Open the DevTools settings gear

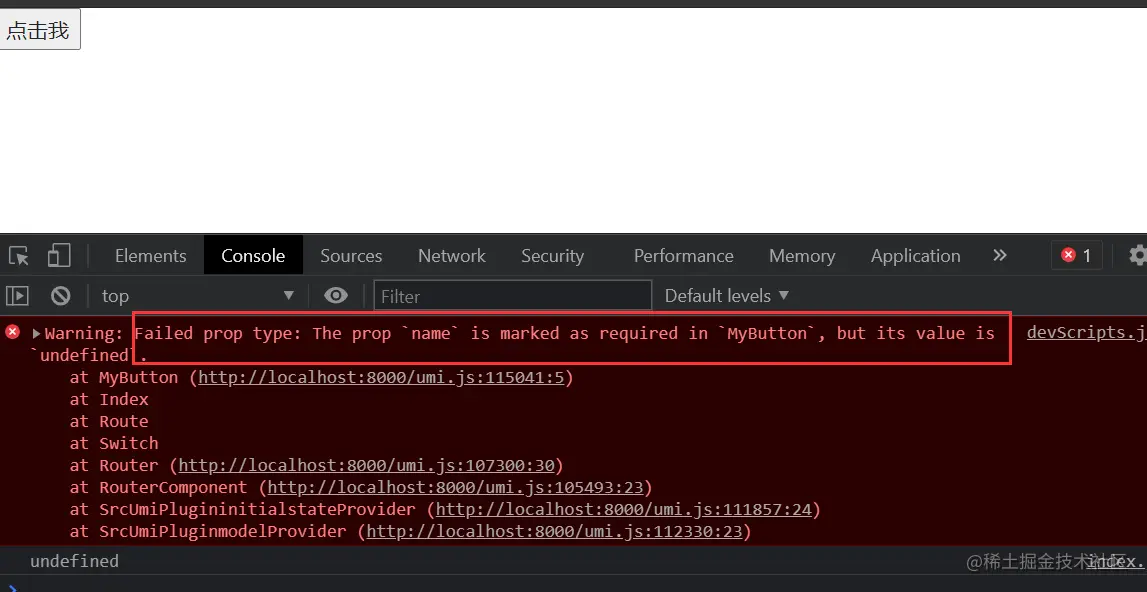point(1137,255)
